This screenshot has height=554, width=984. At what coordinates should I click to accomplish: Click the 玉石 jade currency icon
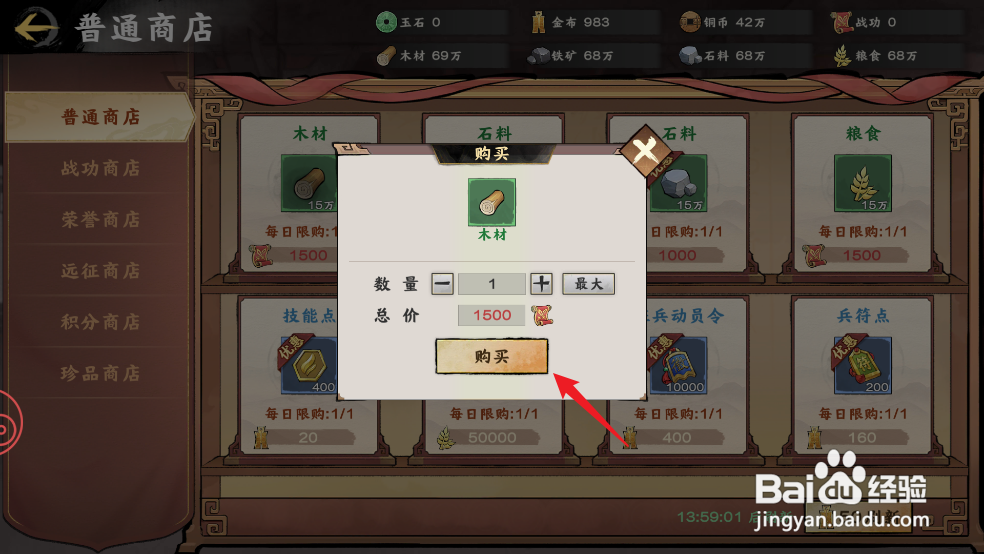click(386, 22)
